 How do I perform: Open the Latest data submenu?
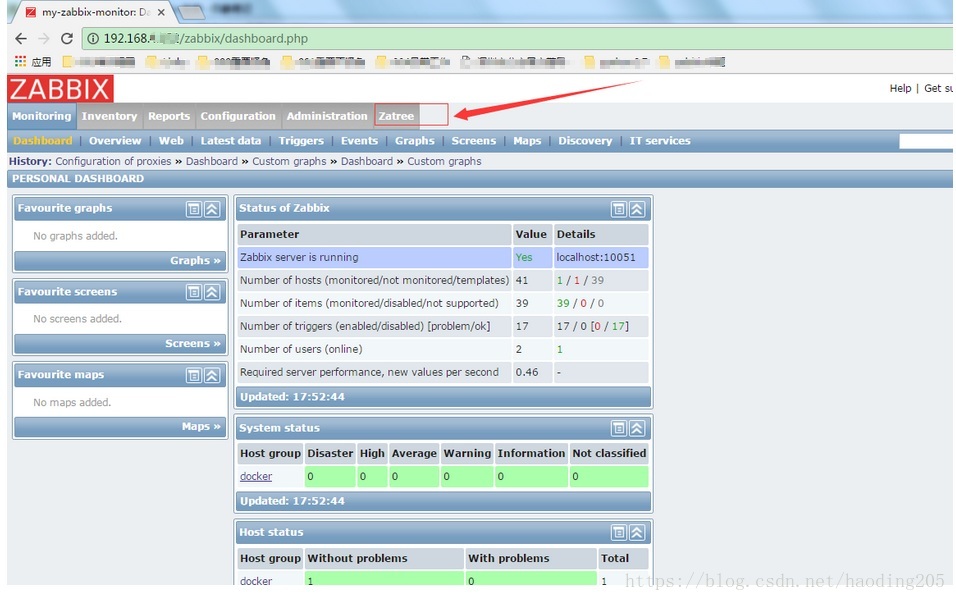(230, 141)
